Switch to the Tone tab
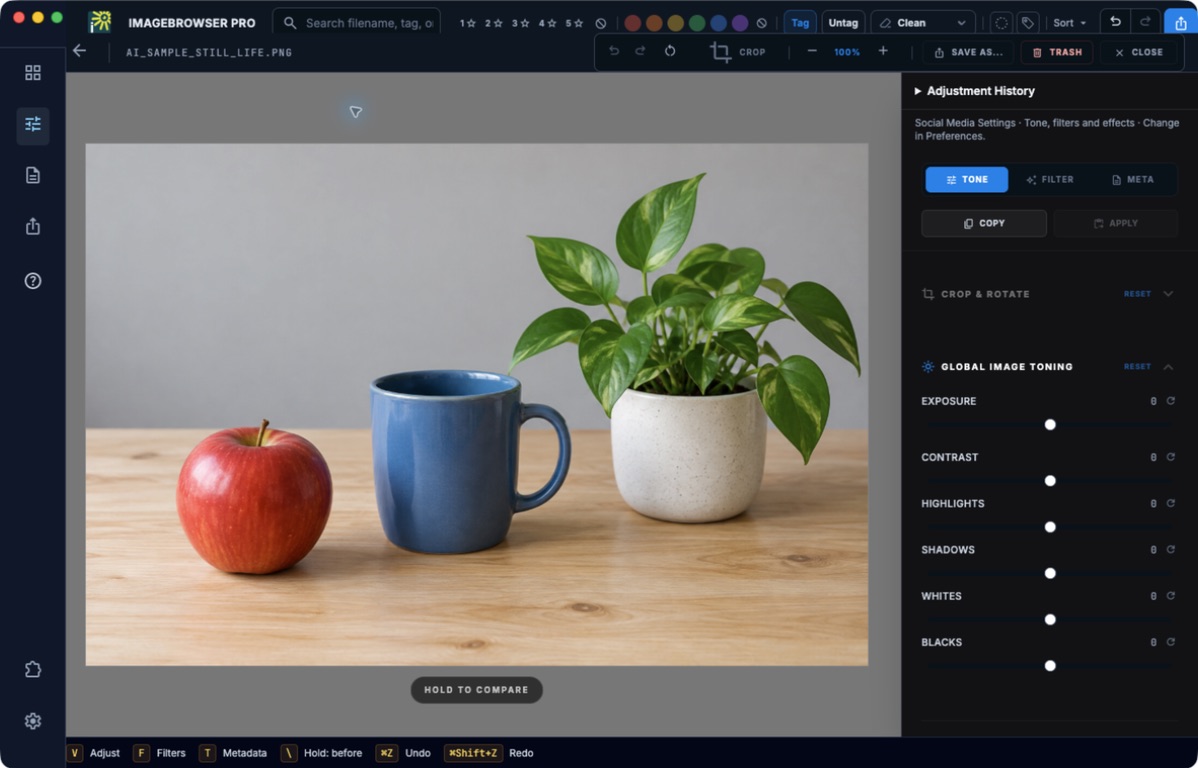The width and height of the screenshot is (1198, 768). click(966, 180)
